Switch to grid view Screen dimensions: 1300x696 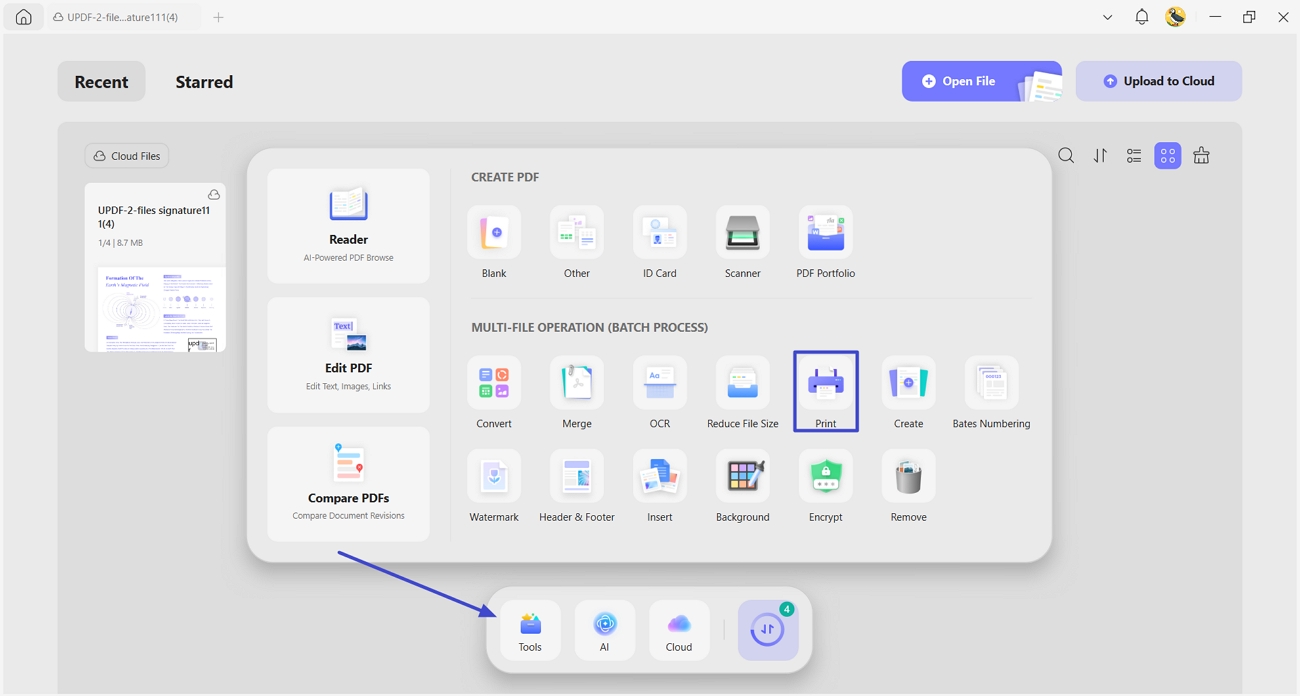point(1168,156)
